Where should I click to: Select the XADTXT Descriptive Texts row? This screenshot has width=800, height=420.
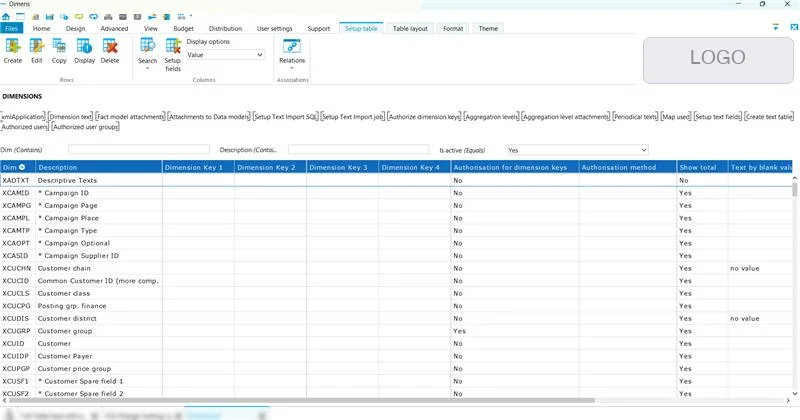pyautogui.click(x=396, y=180)
